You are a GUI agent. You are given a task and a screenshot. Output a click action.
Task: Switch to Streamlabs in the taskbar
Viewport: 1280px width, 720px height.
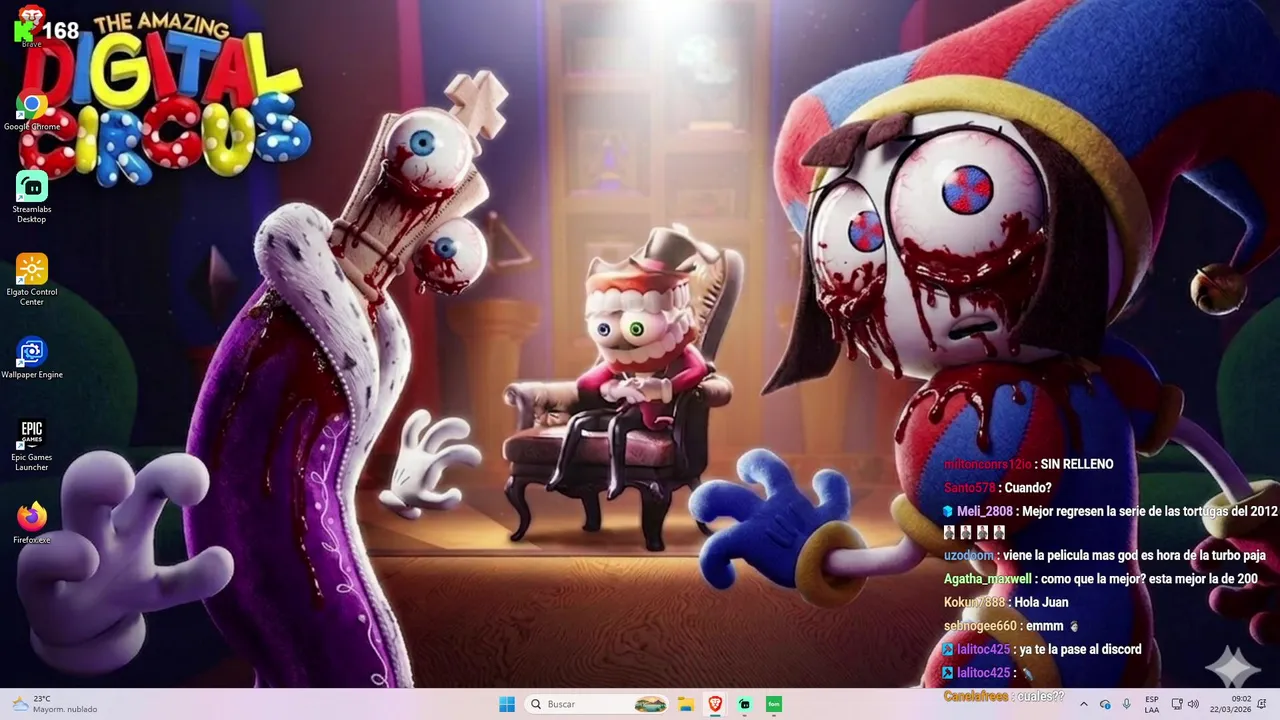coord(744,704)
